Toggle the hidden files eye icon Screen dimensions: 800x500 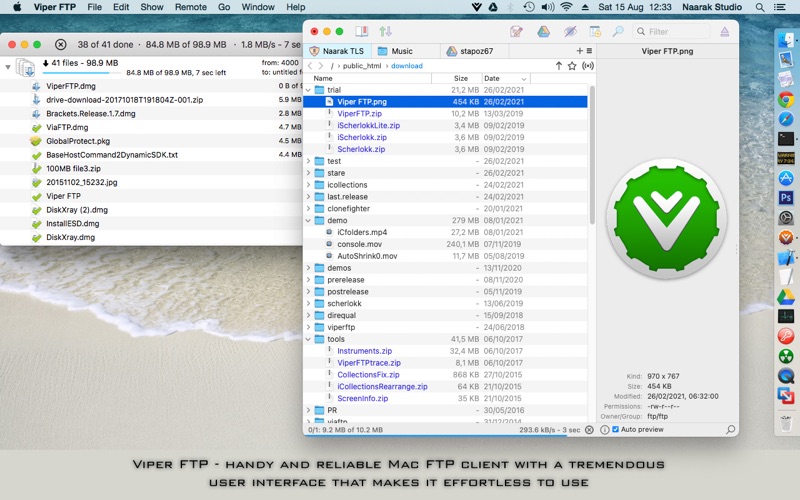570,32
